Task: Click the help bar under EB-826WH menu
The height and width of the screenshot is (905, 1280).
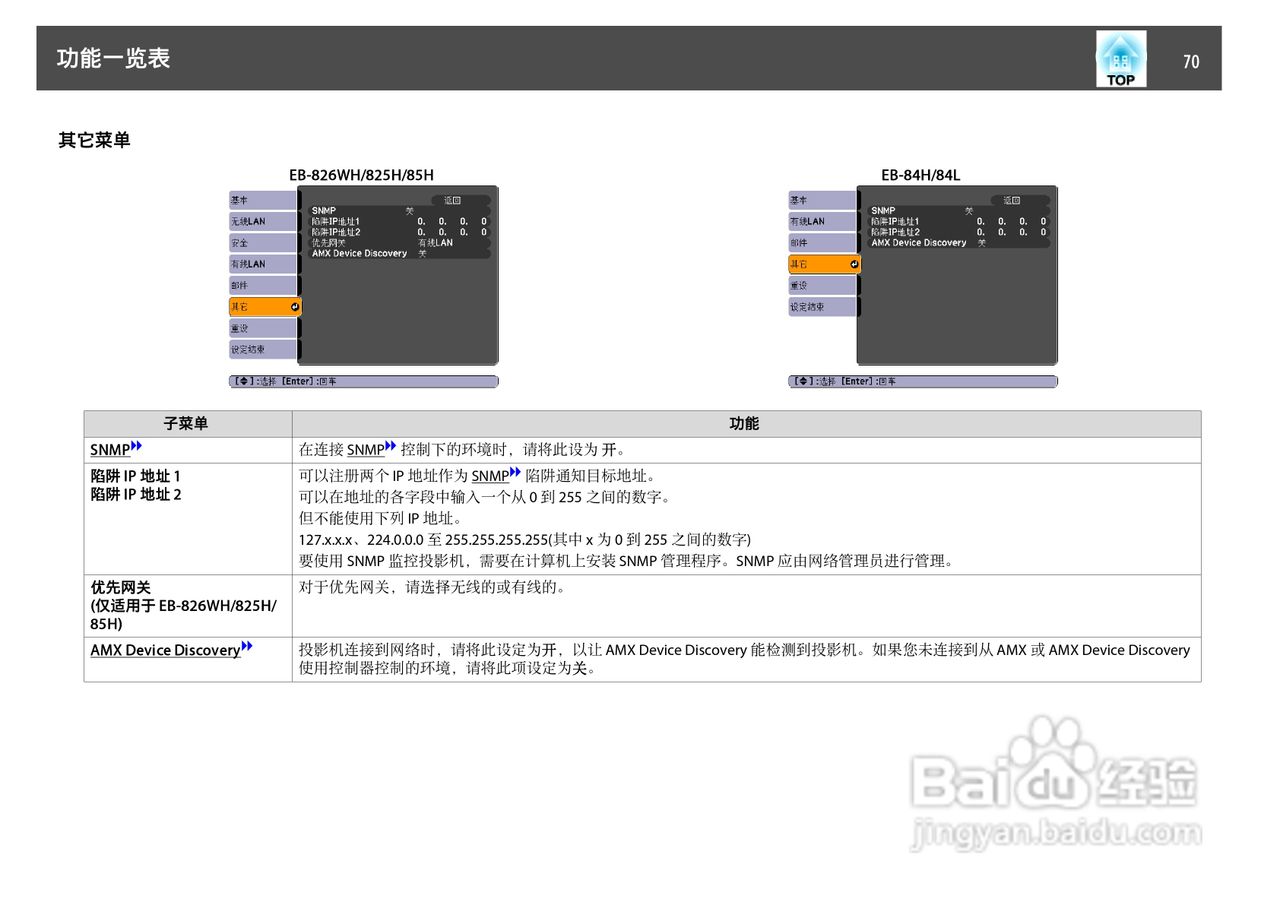Action: [x=363, y=381]
